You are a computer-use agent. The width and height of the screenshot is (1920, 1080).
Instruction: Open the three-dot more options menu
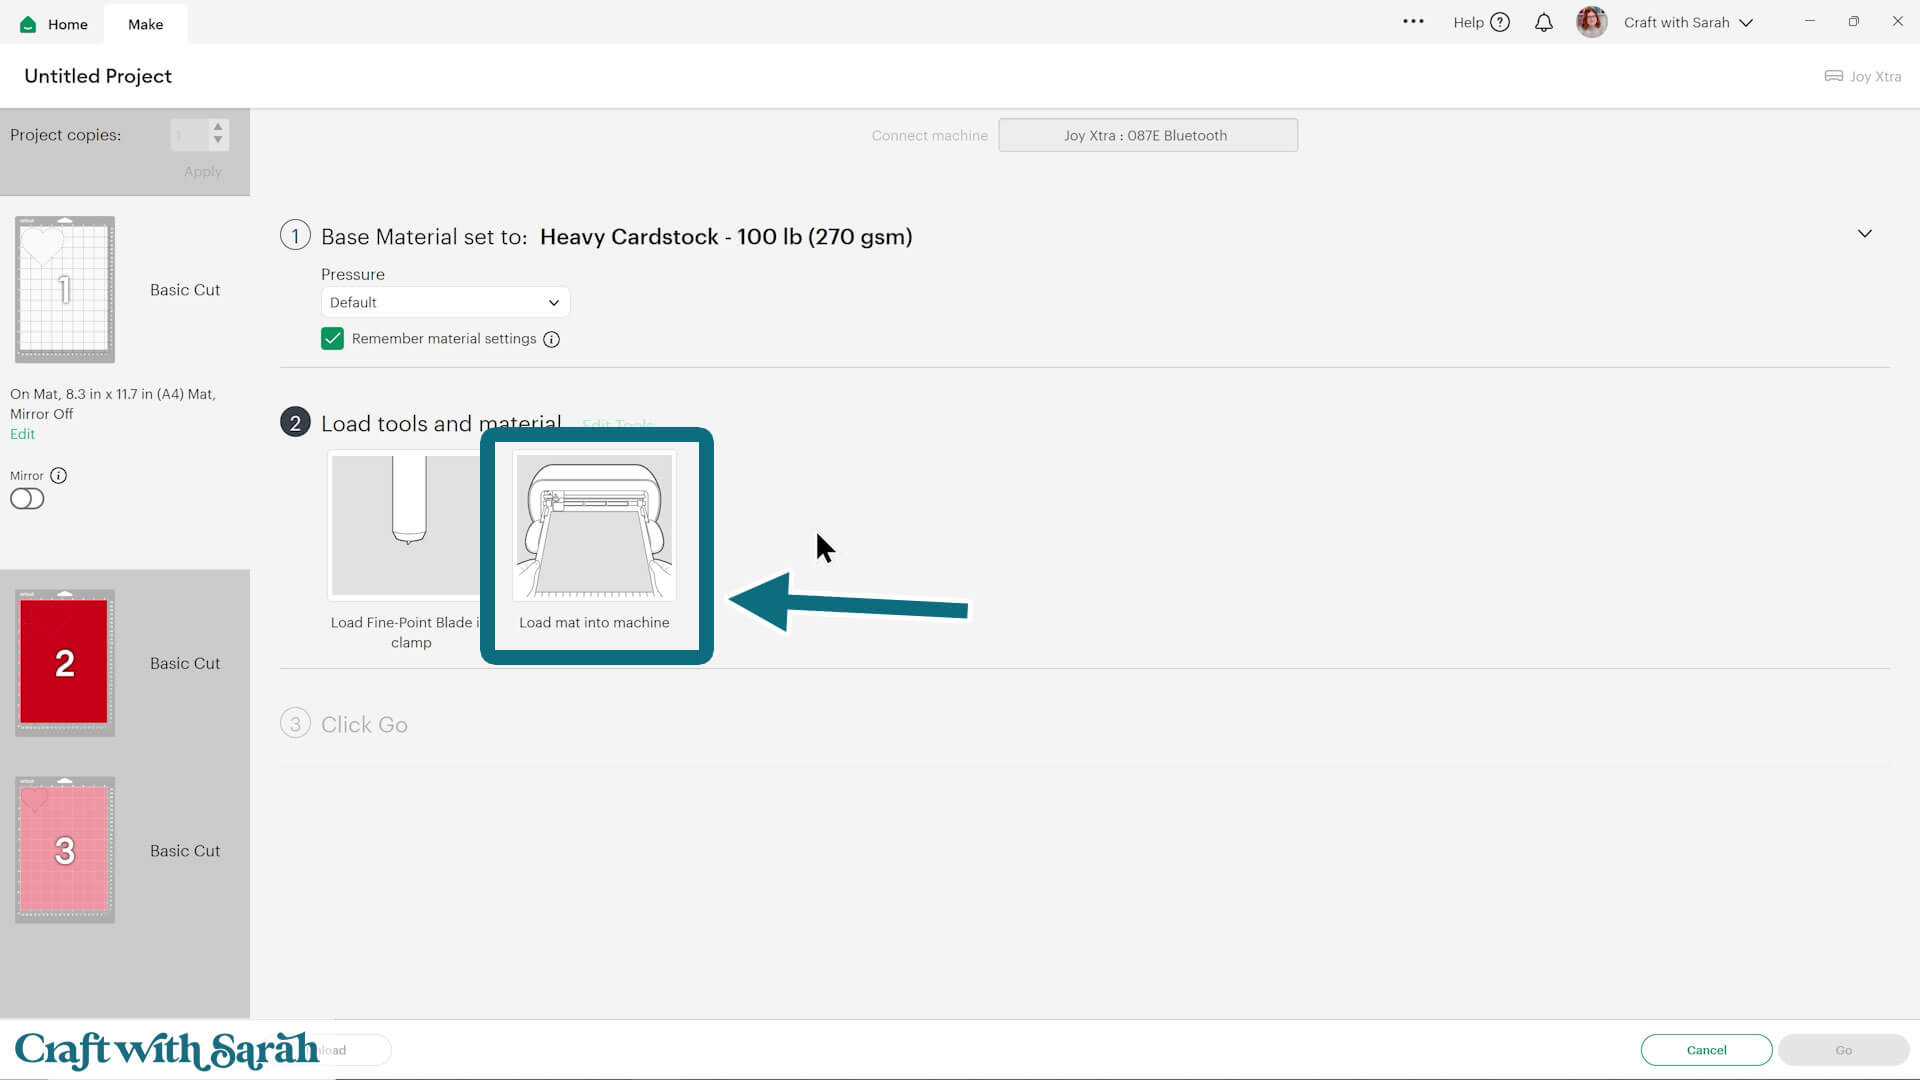pos(1413,21)
